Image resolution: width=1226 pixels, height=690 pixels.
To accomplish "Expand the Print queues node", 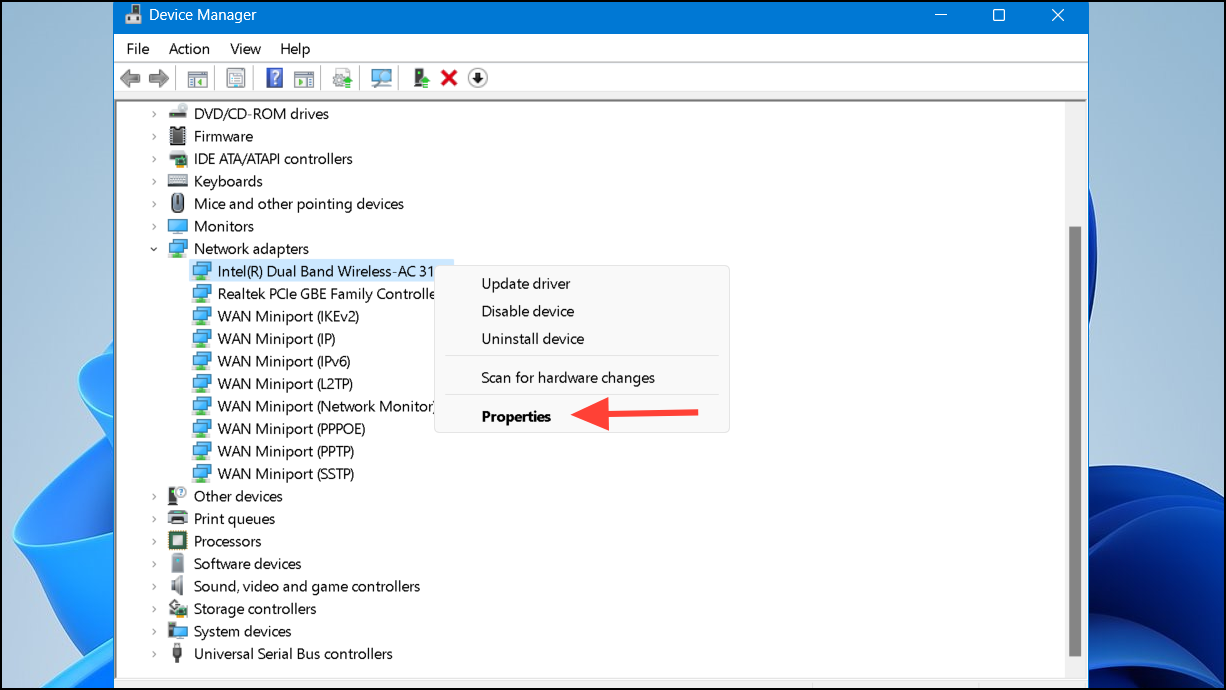I will 154,519.
